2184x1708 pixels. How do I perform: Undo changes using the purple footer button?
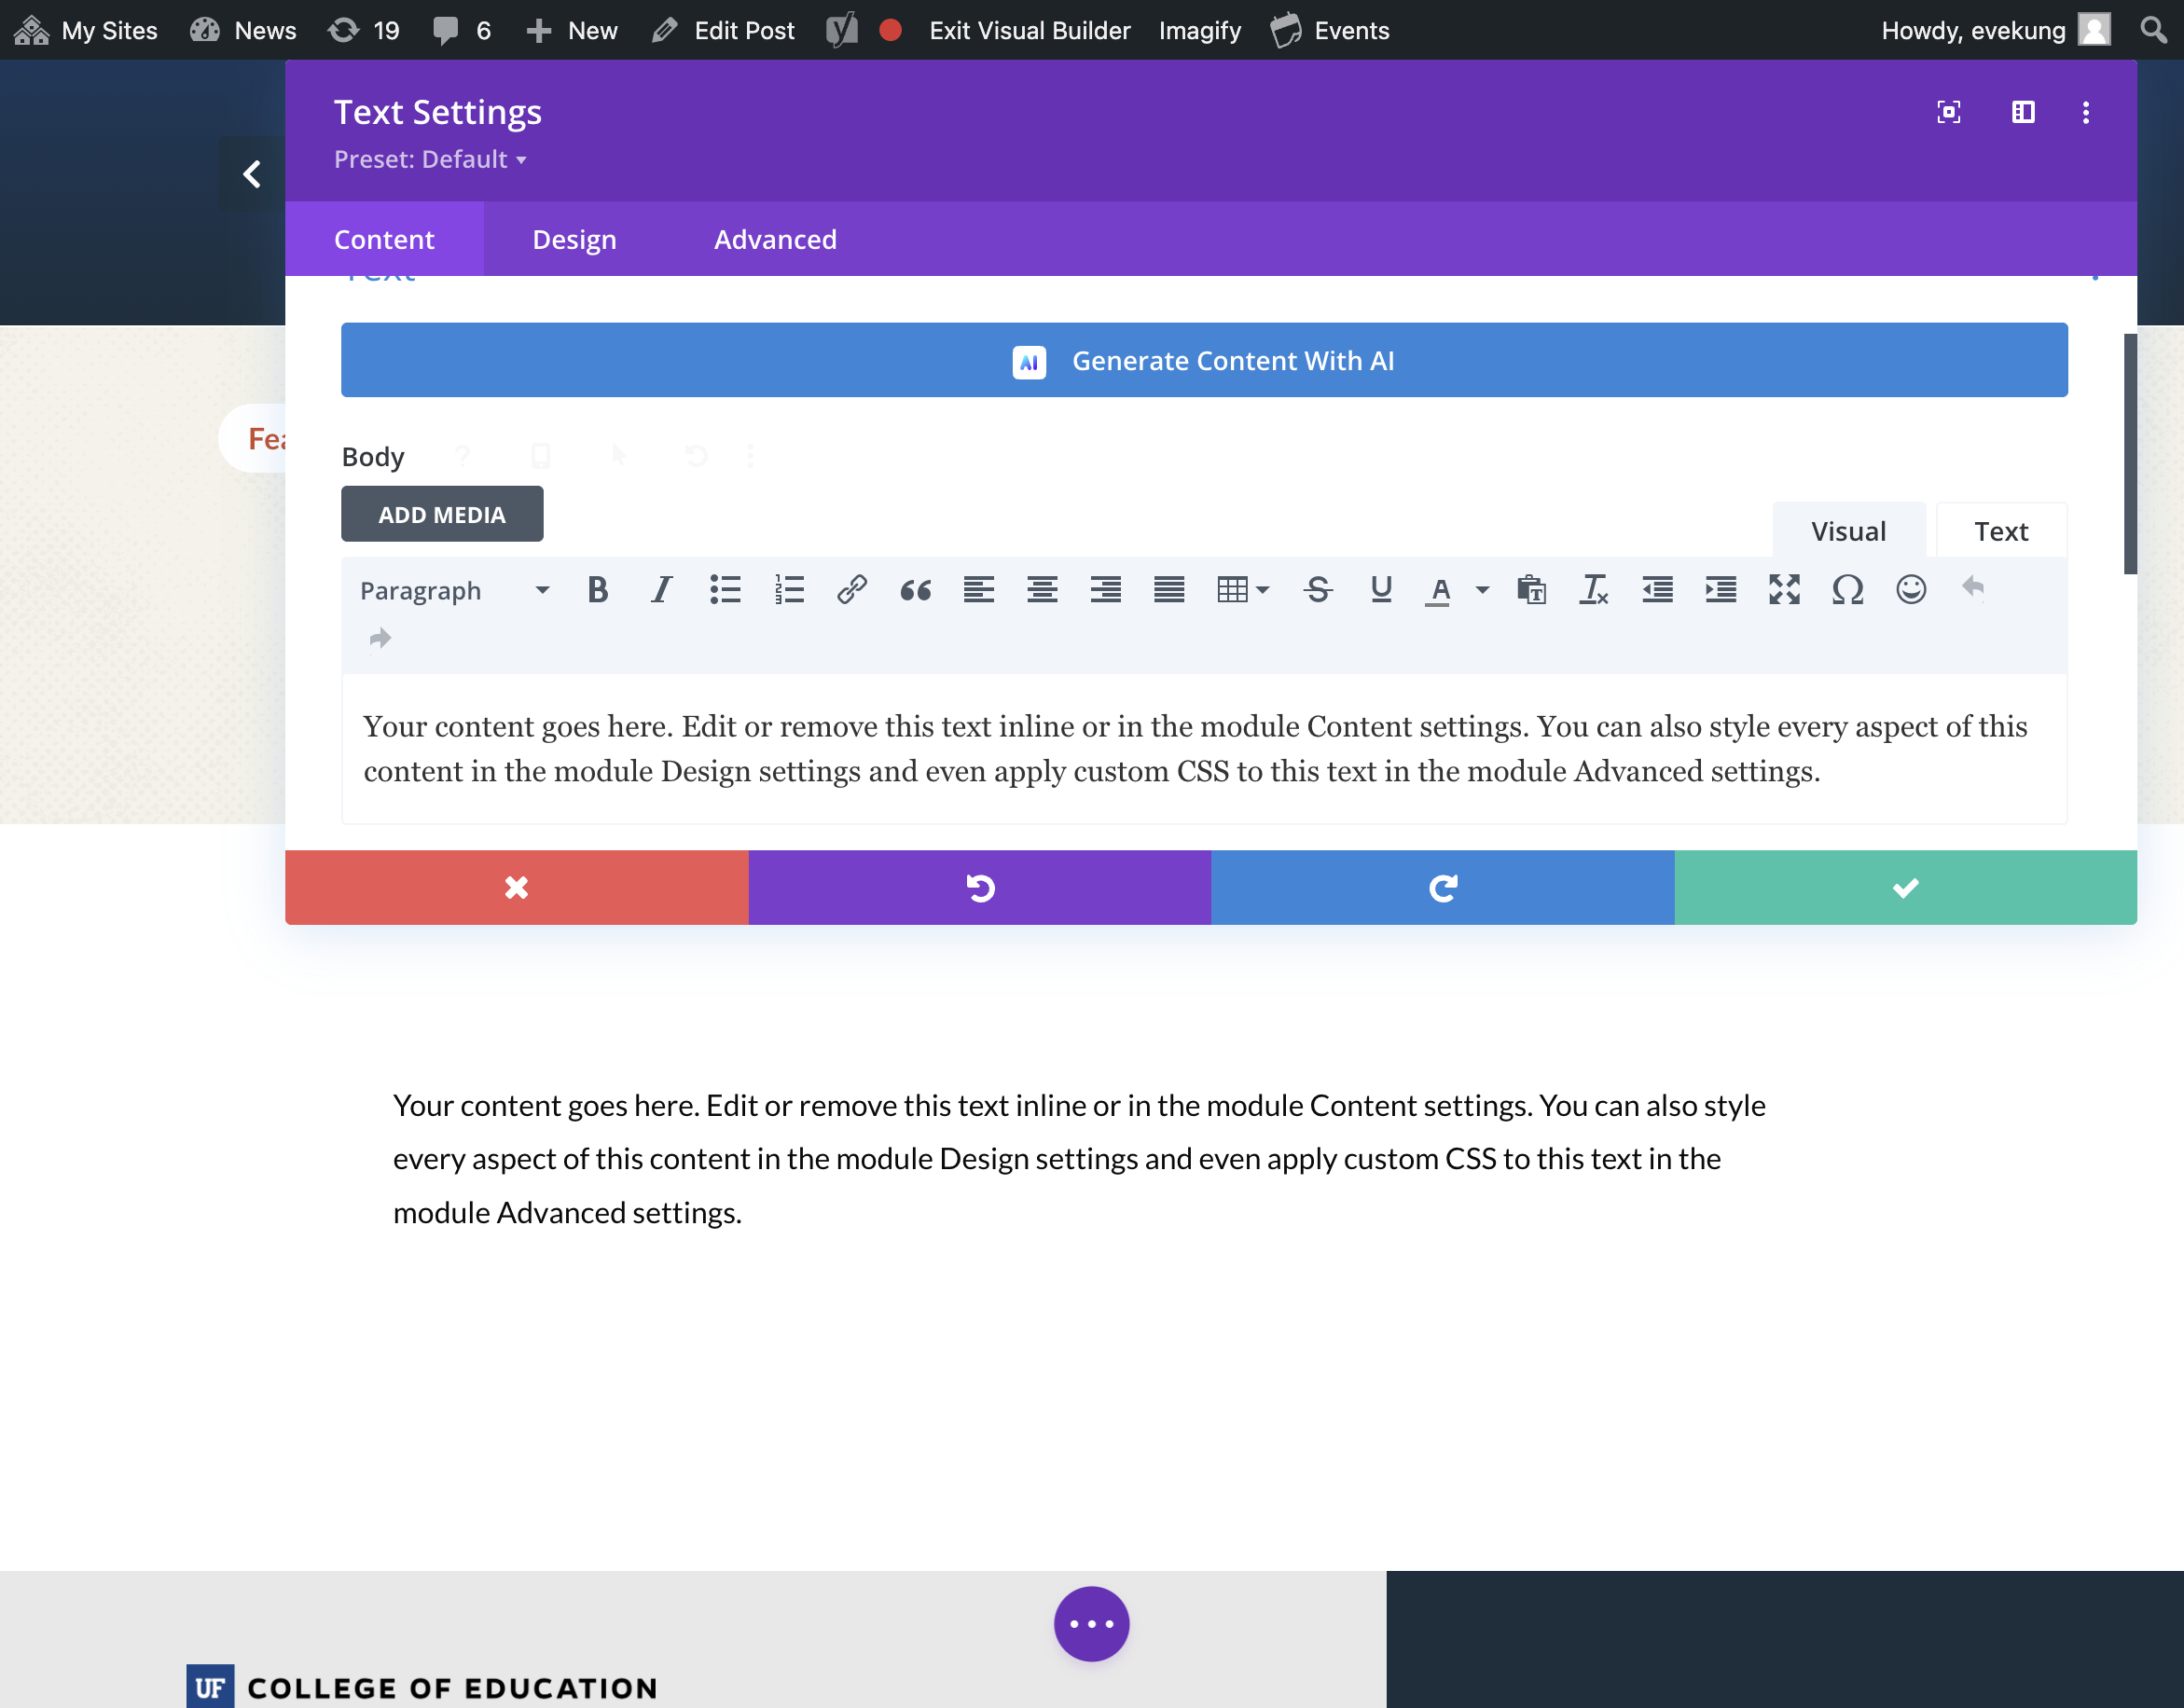coord(980,888)
